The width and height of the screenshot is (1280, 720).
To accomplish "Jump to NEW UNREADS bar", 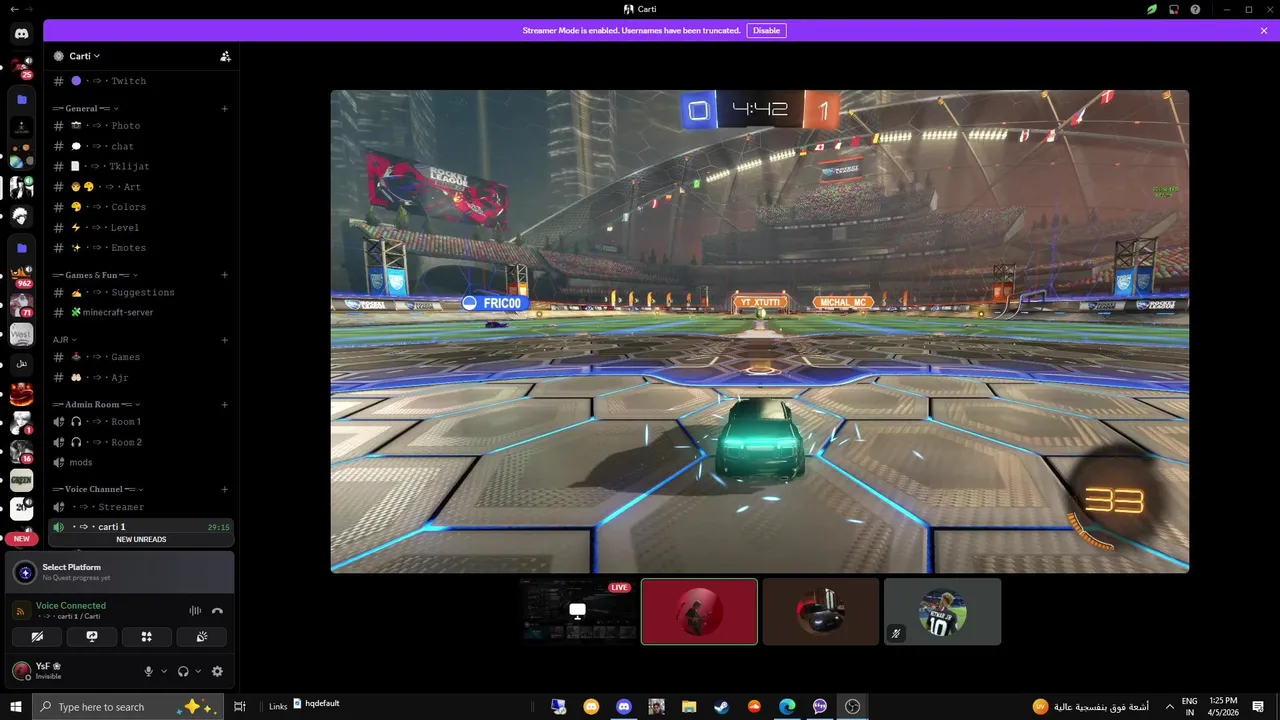I will pyautogui.click(x=141, y=540).
